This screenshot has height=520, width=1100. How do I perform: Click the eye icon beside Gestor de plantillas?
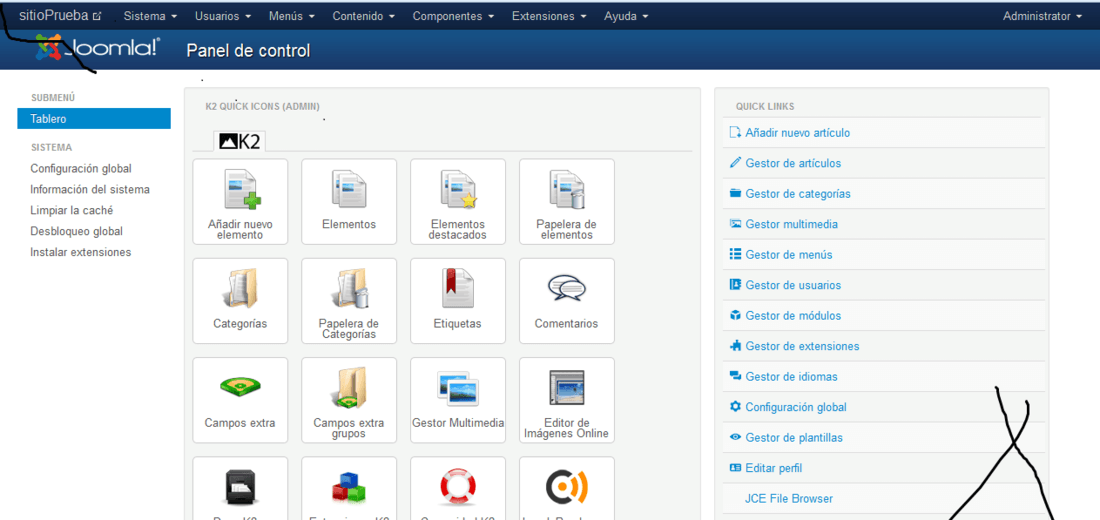(x=735, y=437)
